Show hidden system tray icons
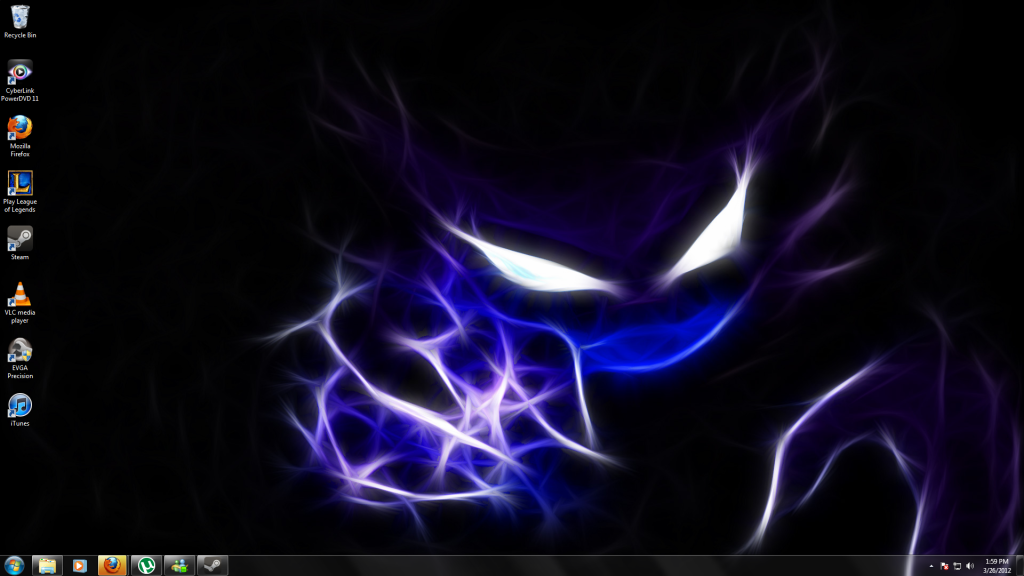Viewport: 1024px width, 576px height. point(931,566)
